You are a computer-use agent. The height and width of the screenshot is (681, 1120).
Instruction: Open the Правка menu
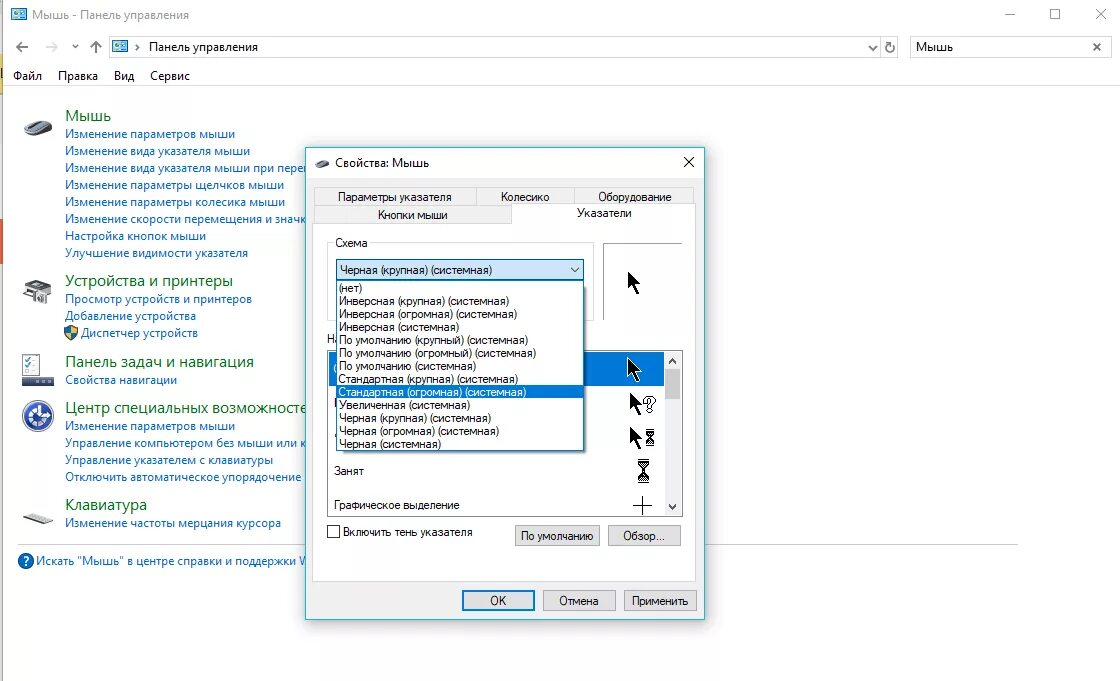tap(78, 76)
